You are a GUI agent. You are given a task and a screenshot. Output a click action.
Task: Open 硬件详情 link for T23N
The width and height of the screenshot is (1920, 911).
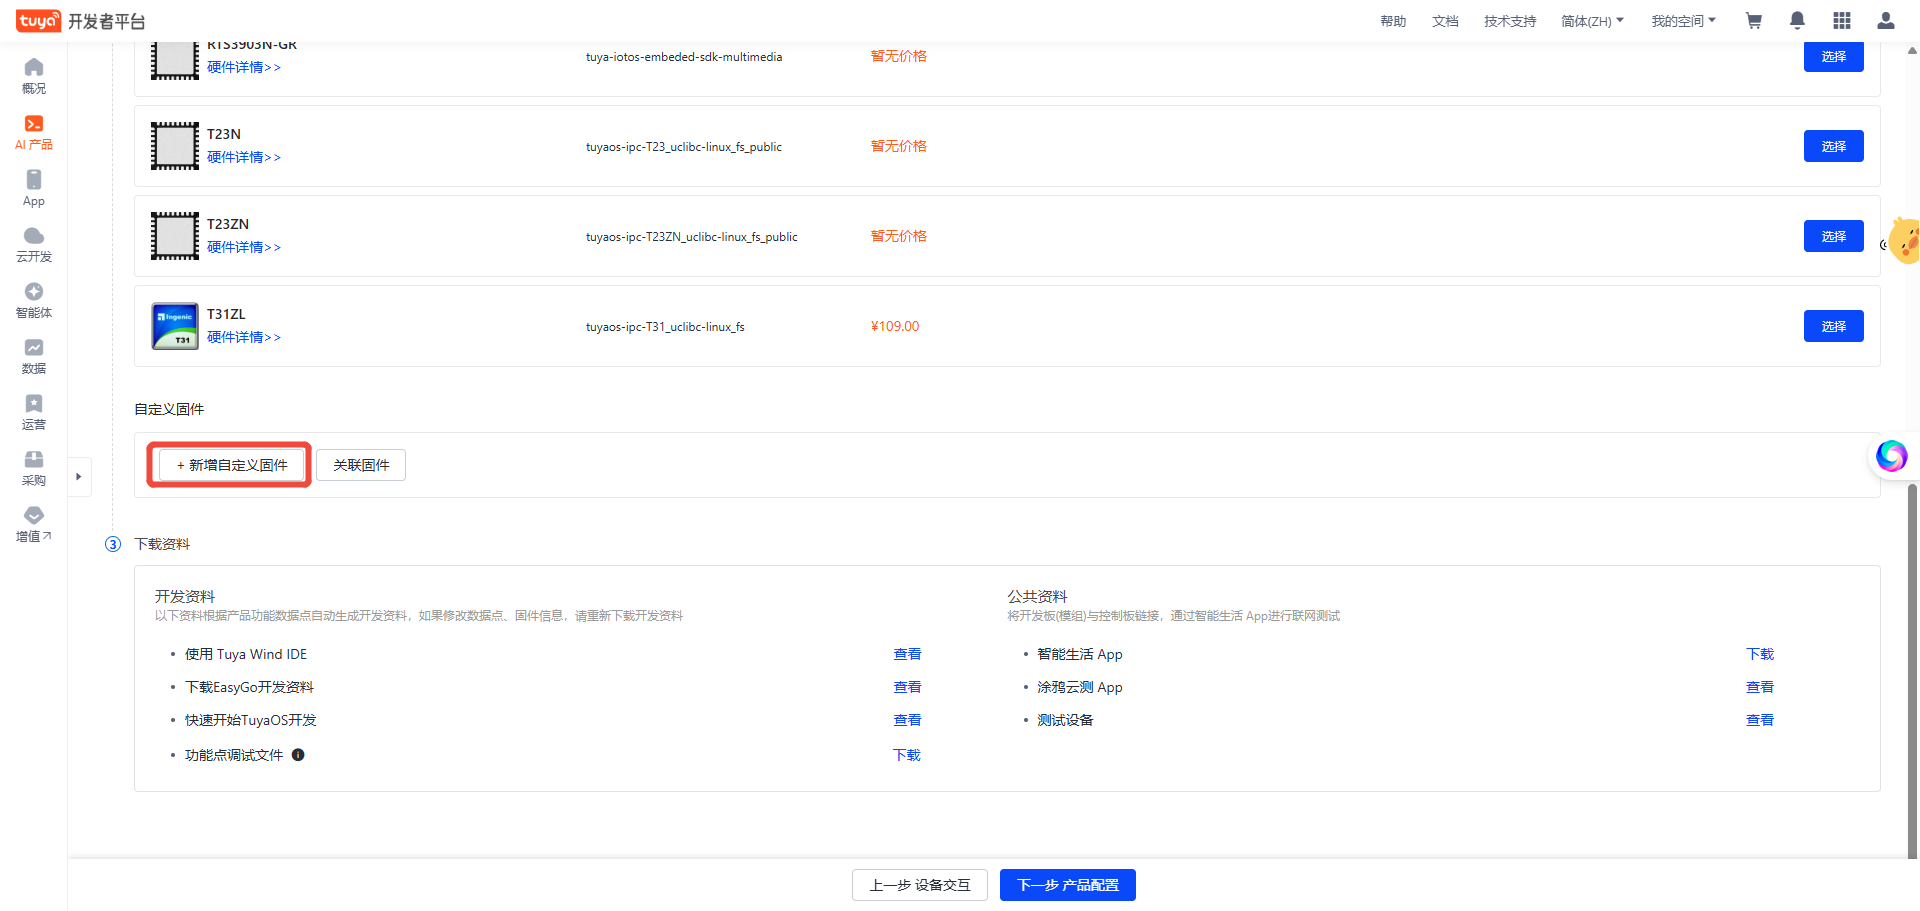coord(243,157)
